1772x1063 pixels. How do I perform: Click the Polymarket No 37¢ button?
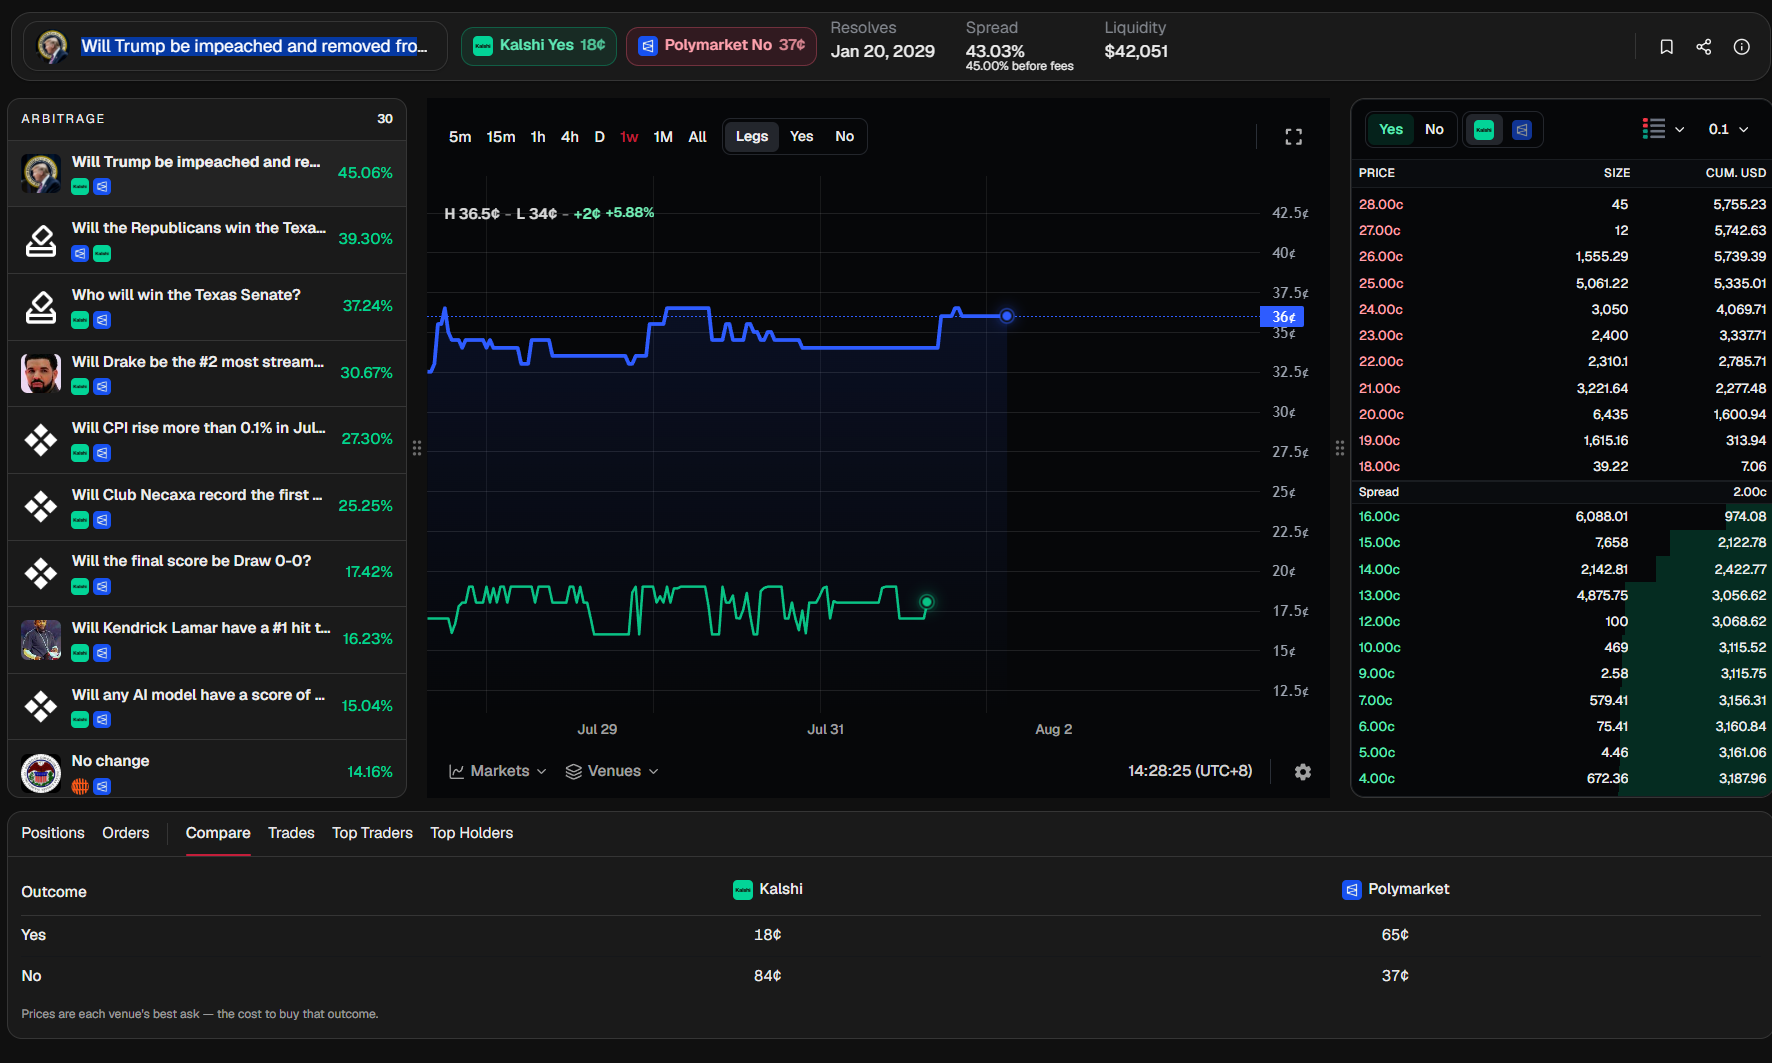(721, 46)
